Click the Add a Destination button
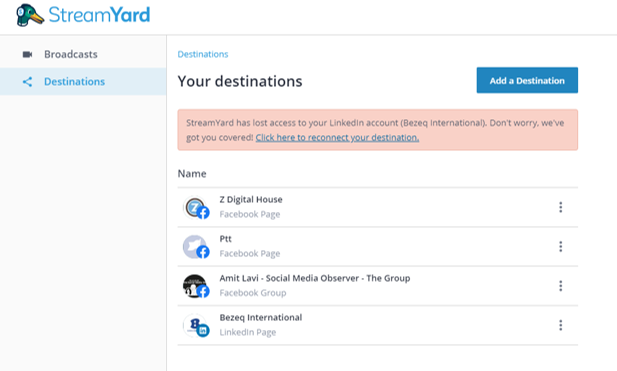Image resolution: width=617 pixels, height=371 pixels. (x=527, y=80)
